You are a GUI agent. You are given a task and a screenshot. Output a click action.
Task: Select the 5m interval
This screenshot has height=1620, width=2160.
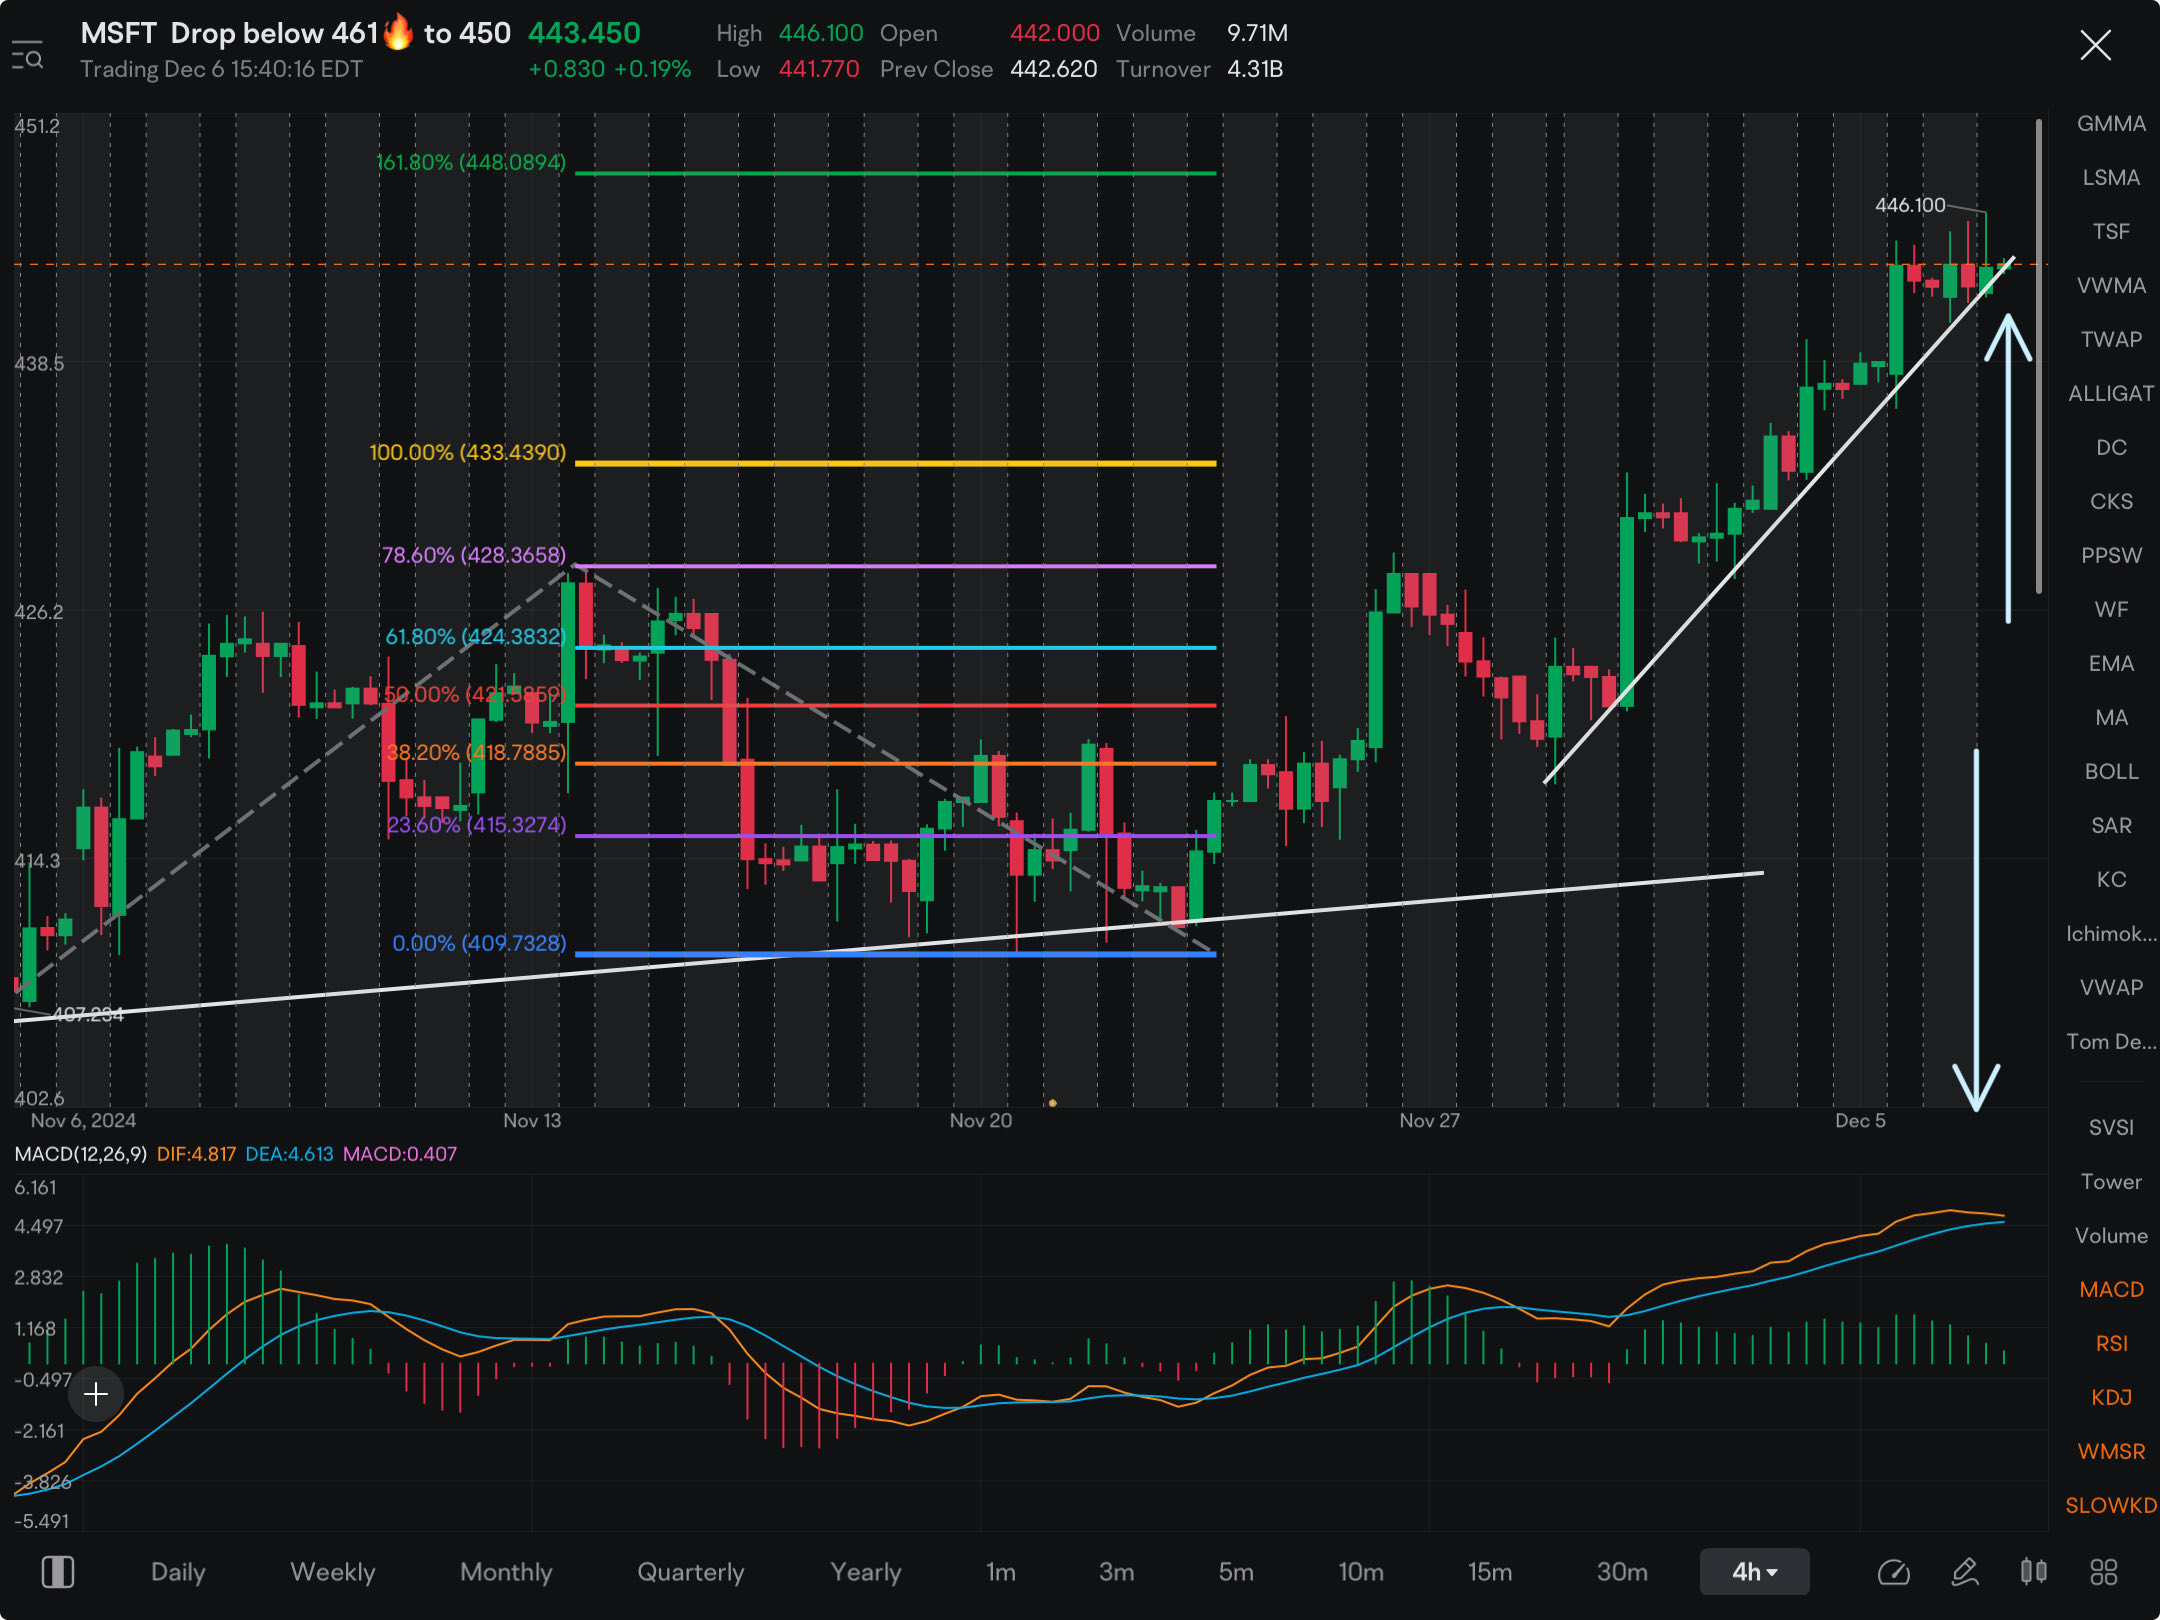[x=1236, y=1572]
